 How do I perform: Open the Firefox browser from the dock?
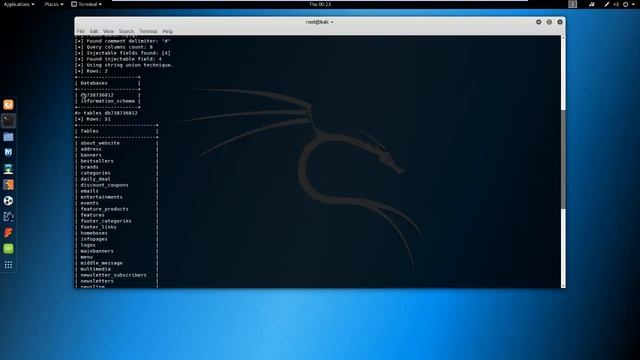[x=8, y=105]
